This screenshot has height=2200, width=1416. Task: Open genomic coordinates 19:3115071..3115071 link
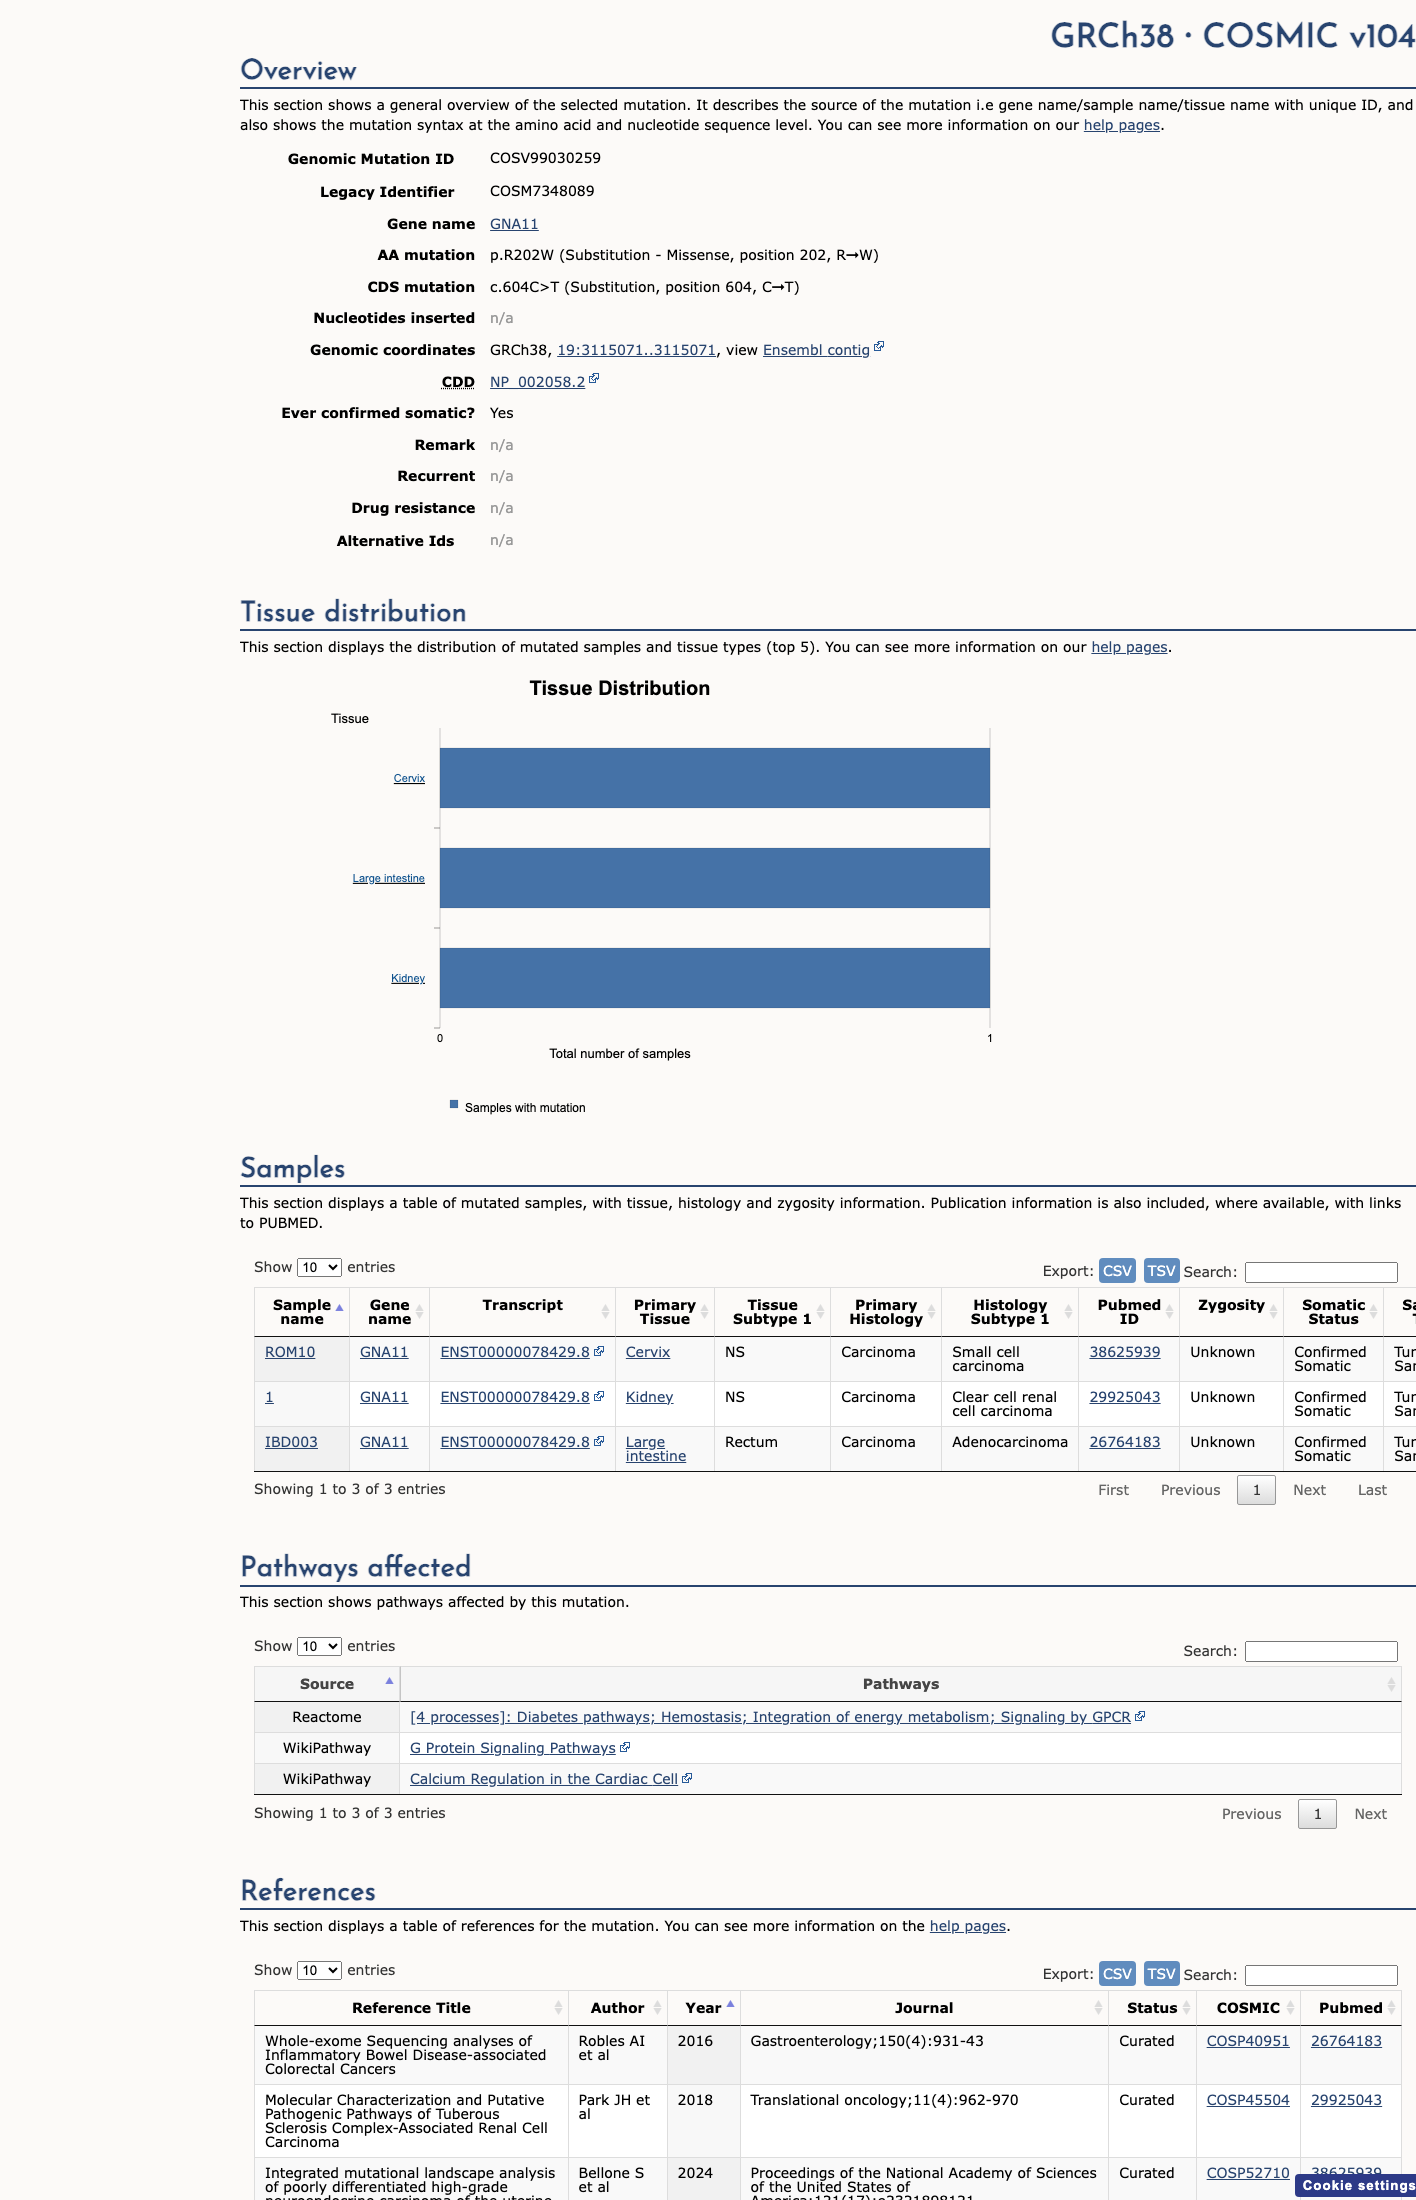pos(636,350)
